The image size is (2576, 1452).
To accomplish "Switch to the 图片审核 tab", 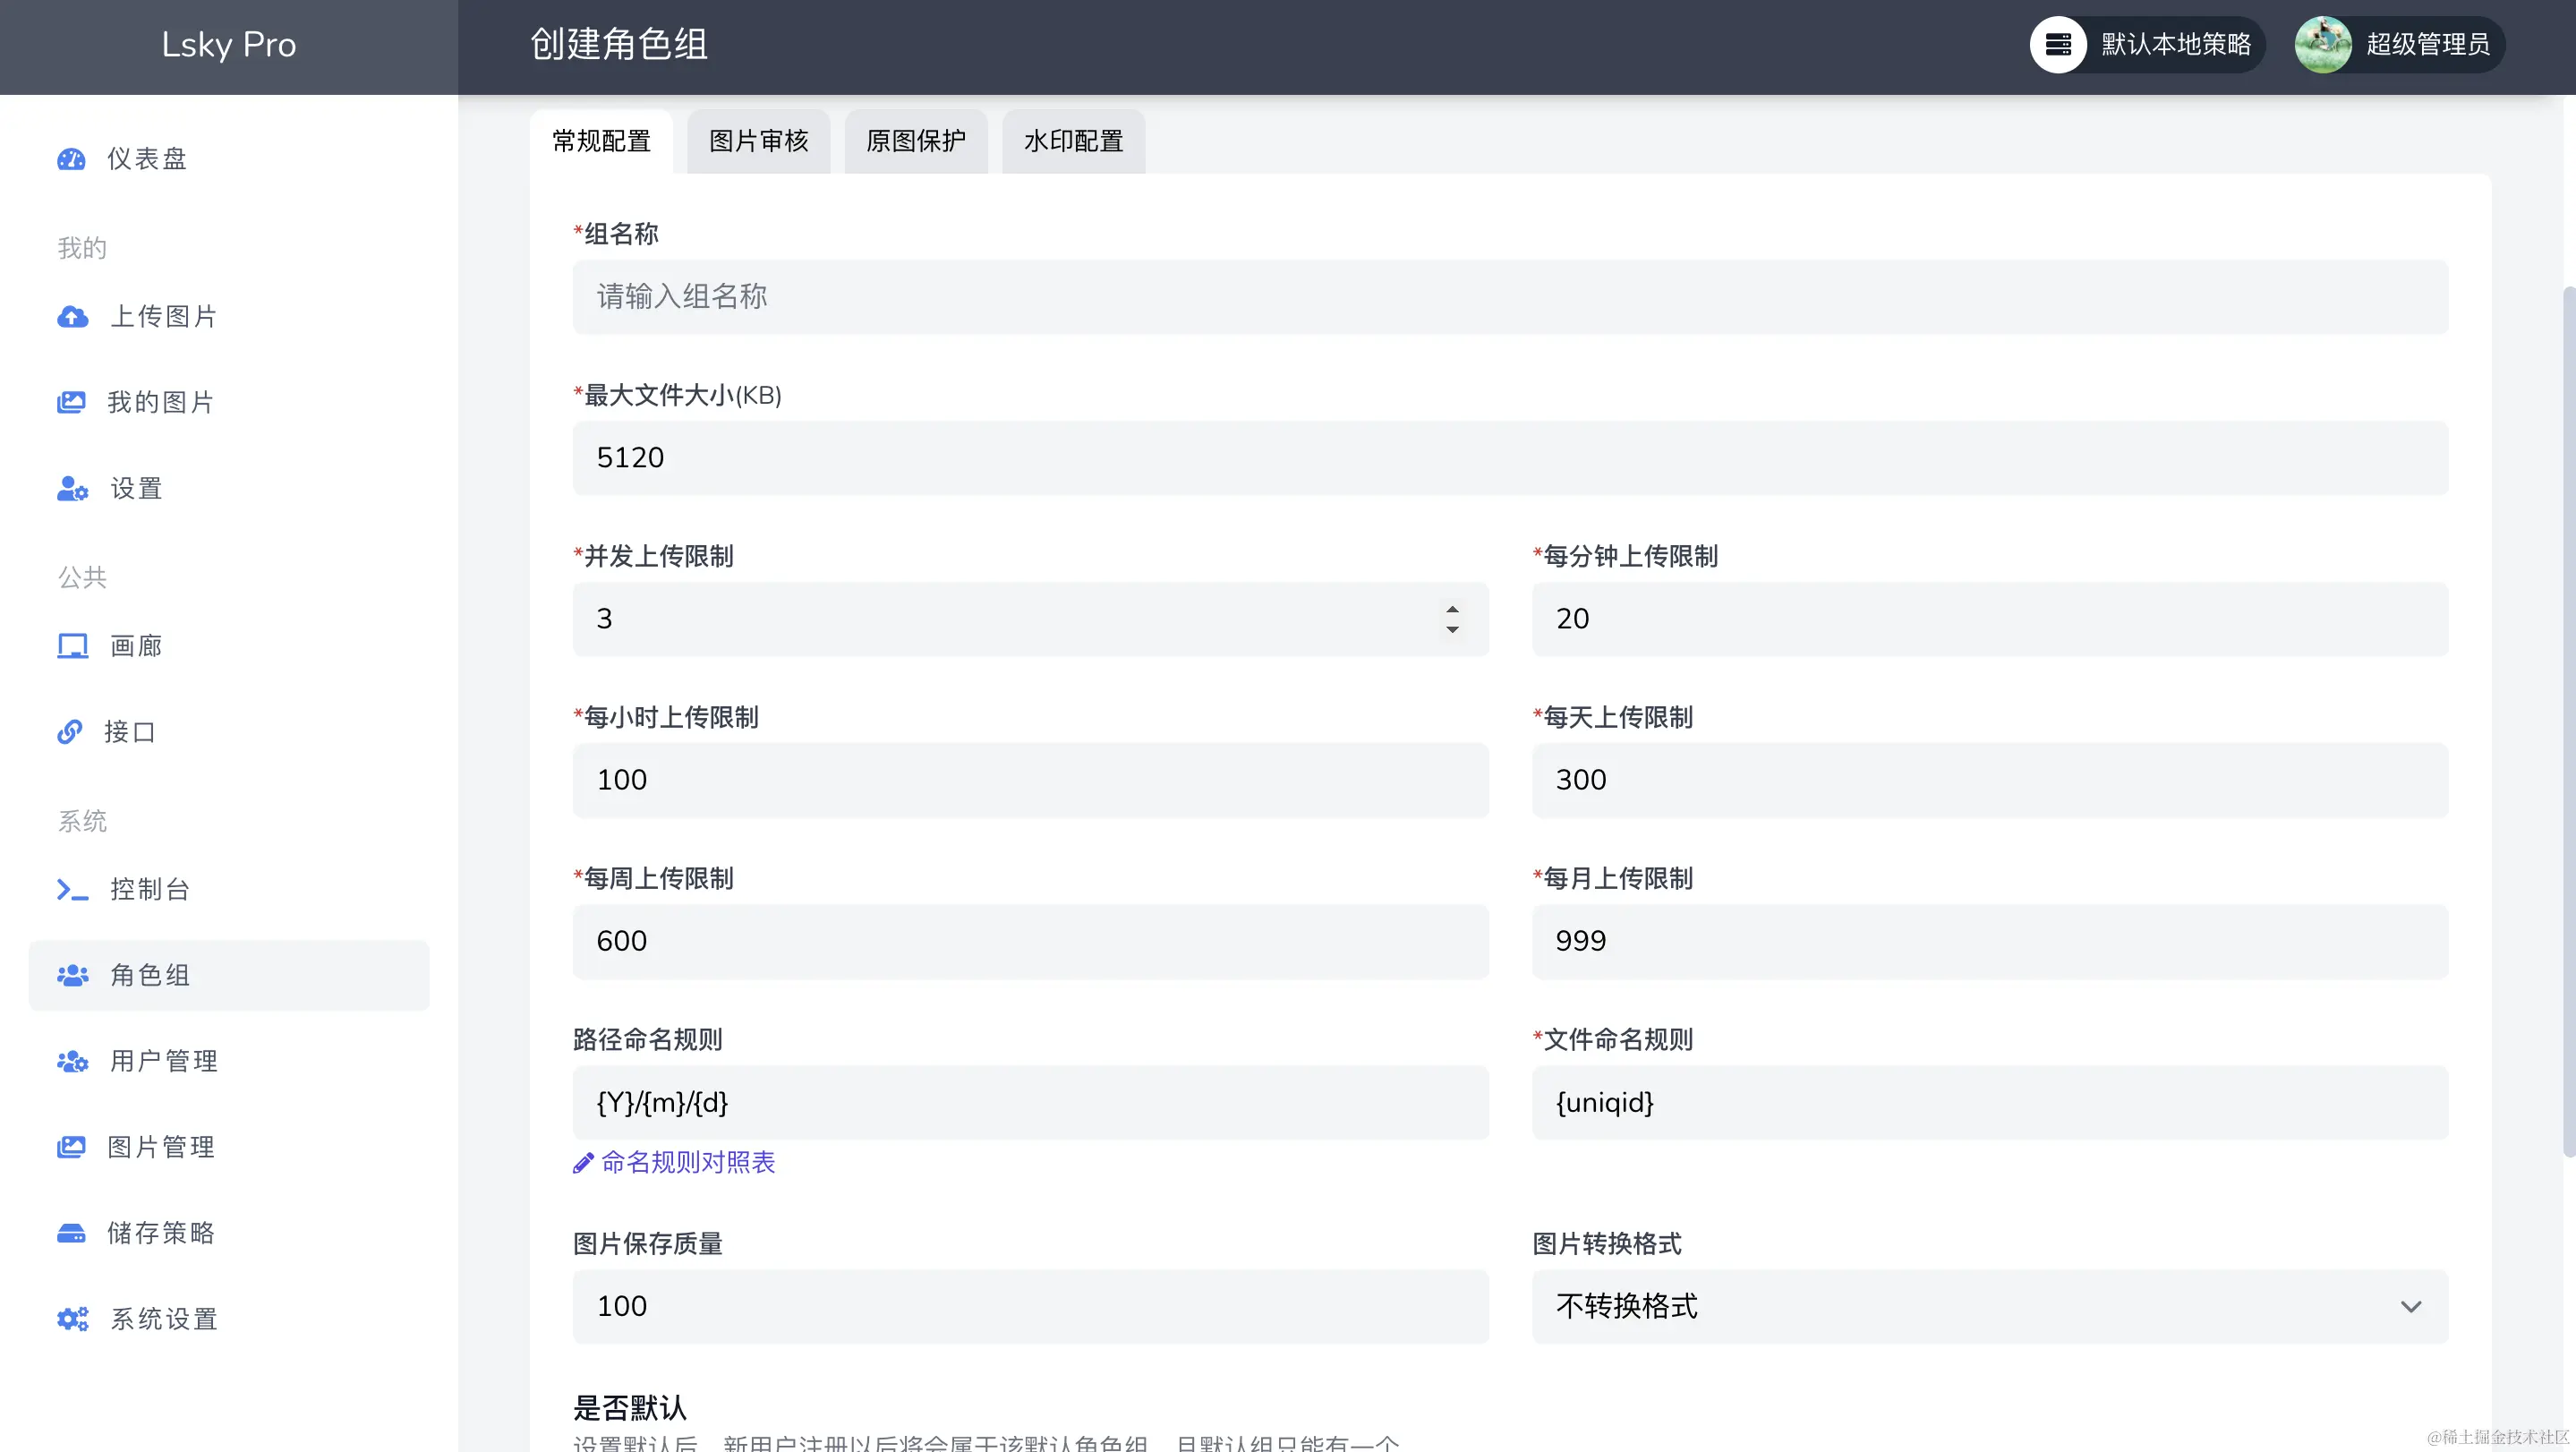I will tap(758, 141).
